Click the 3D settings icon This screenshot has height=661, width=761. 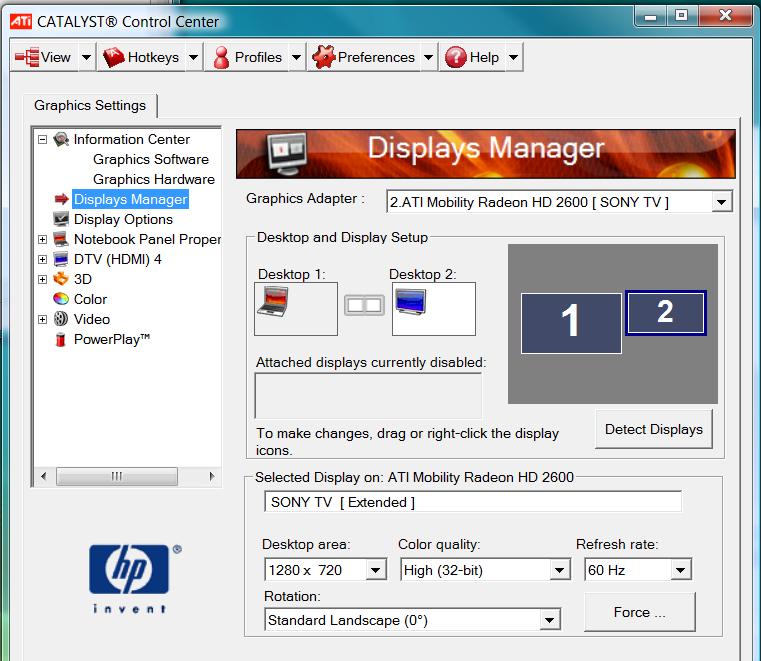click(x=61, y=279)
